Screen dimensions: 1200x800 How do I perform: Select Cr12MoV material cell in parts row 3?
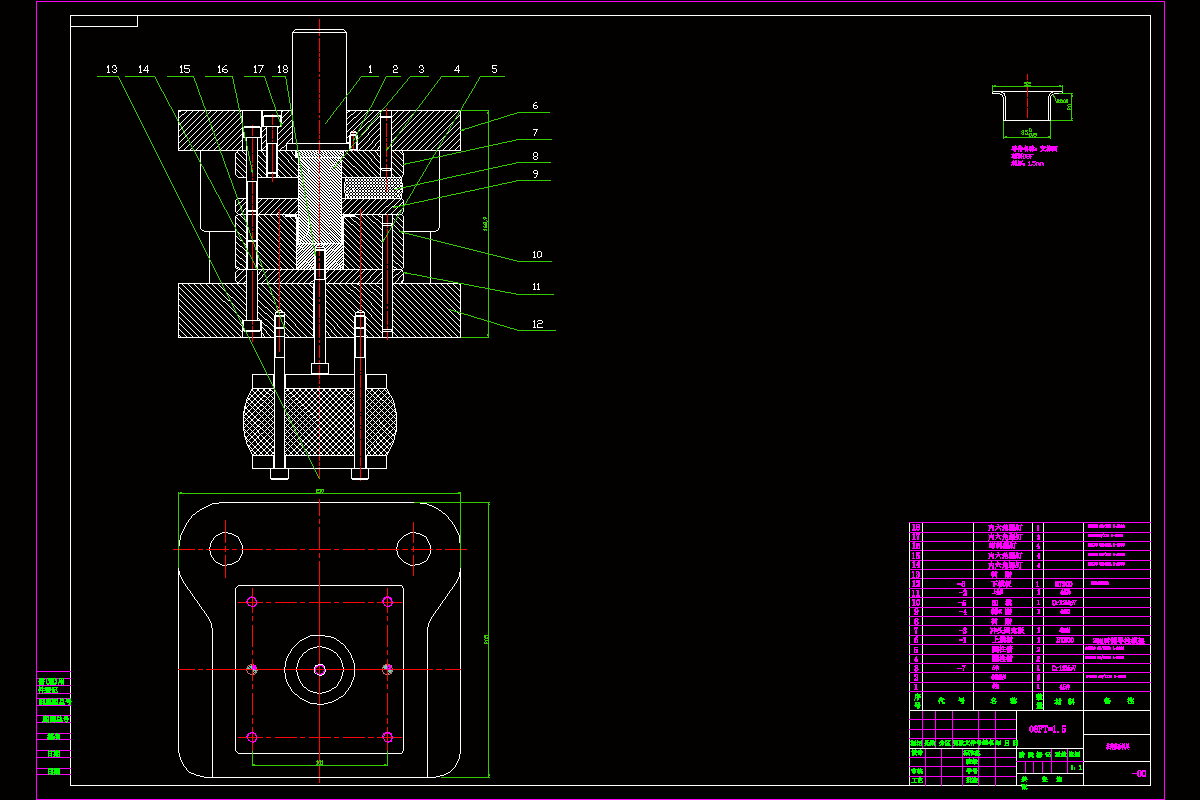point(1064,668)
